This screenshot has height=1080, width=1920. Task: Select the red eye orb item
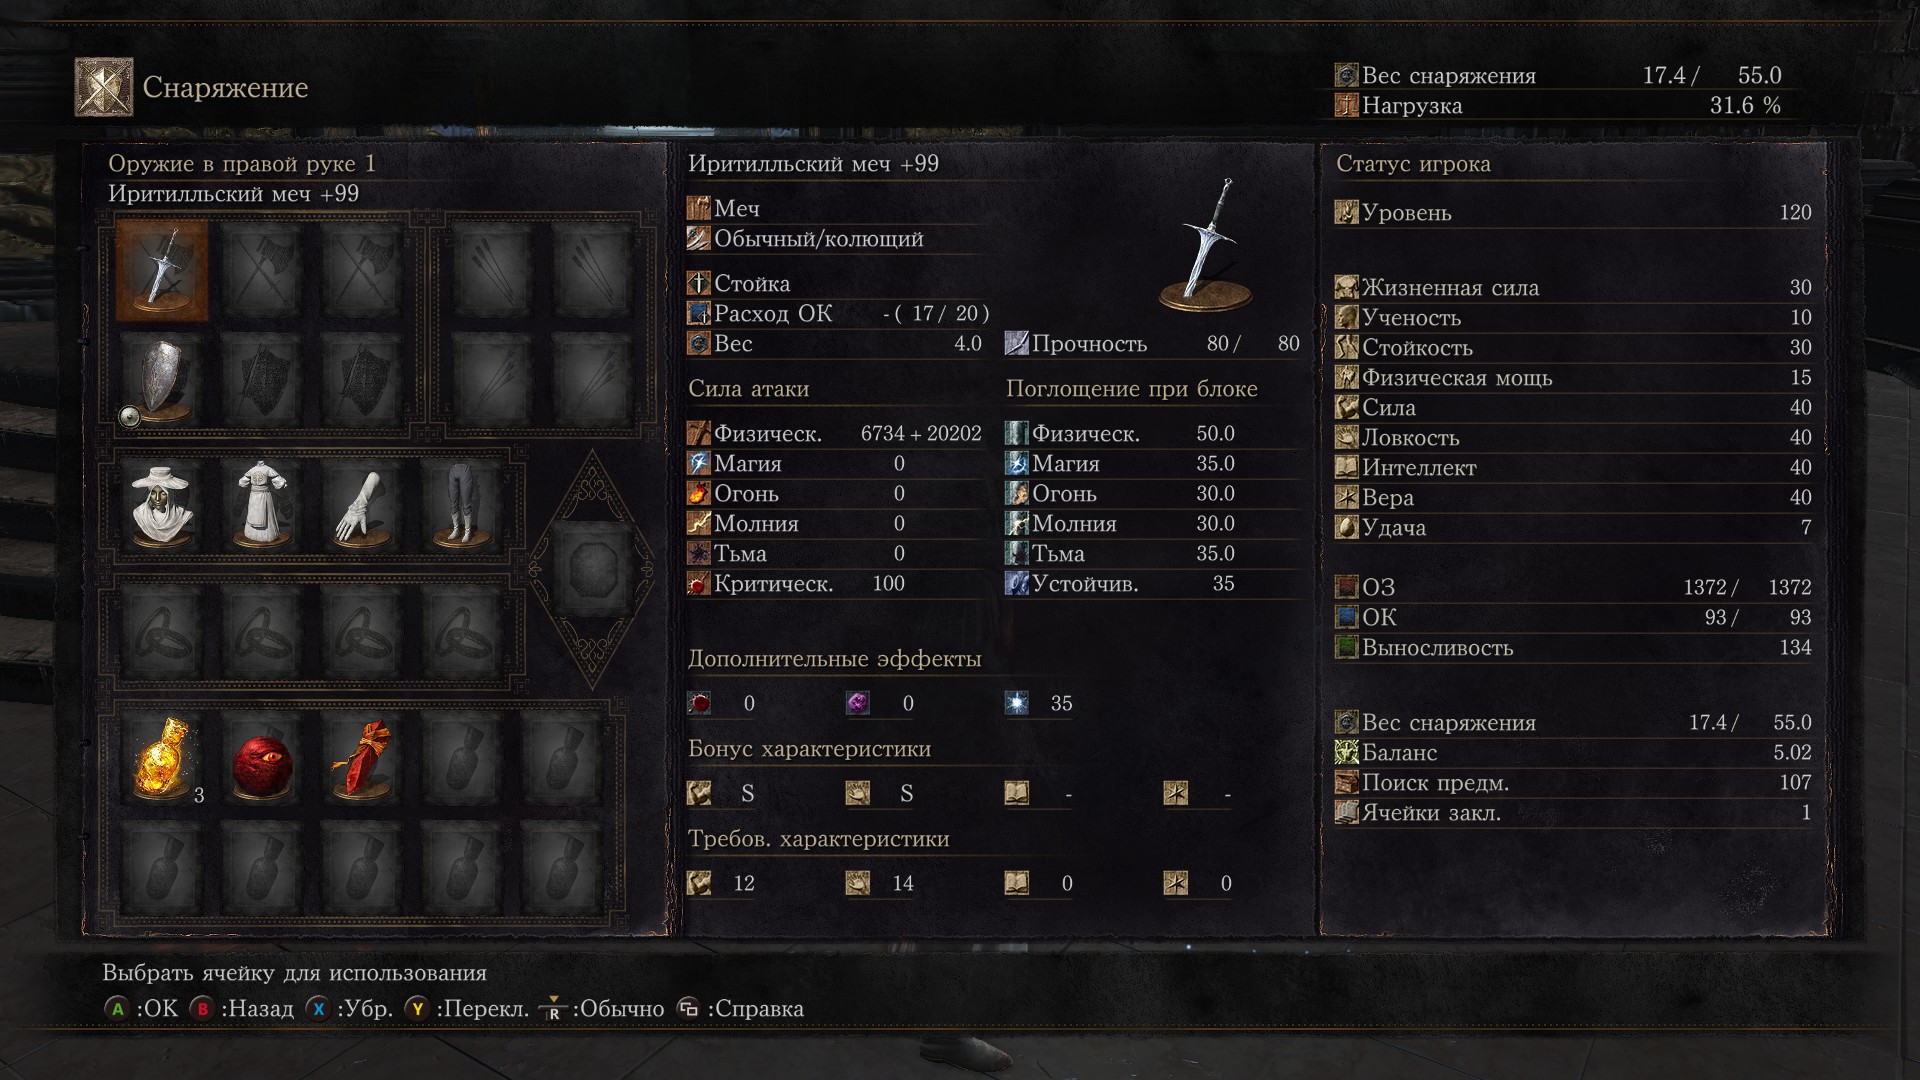click(x=262, y=760)
